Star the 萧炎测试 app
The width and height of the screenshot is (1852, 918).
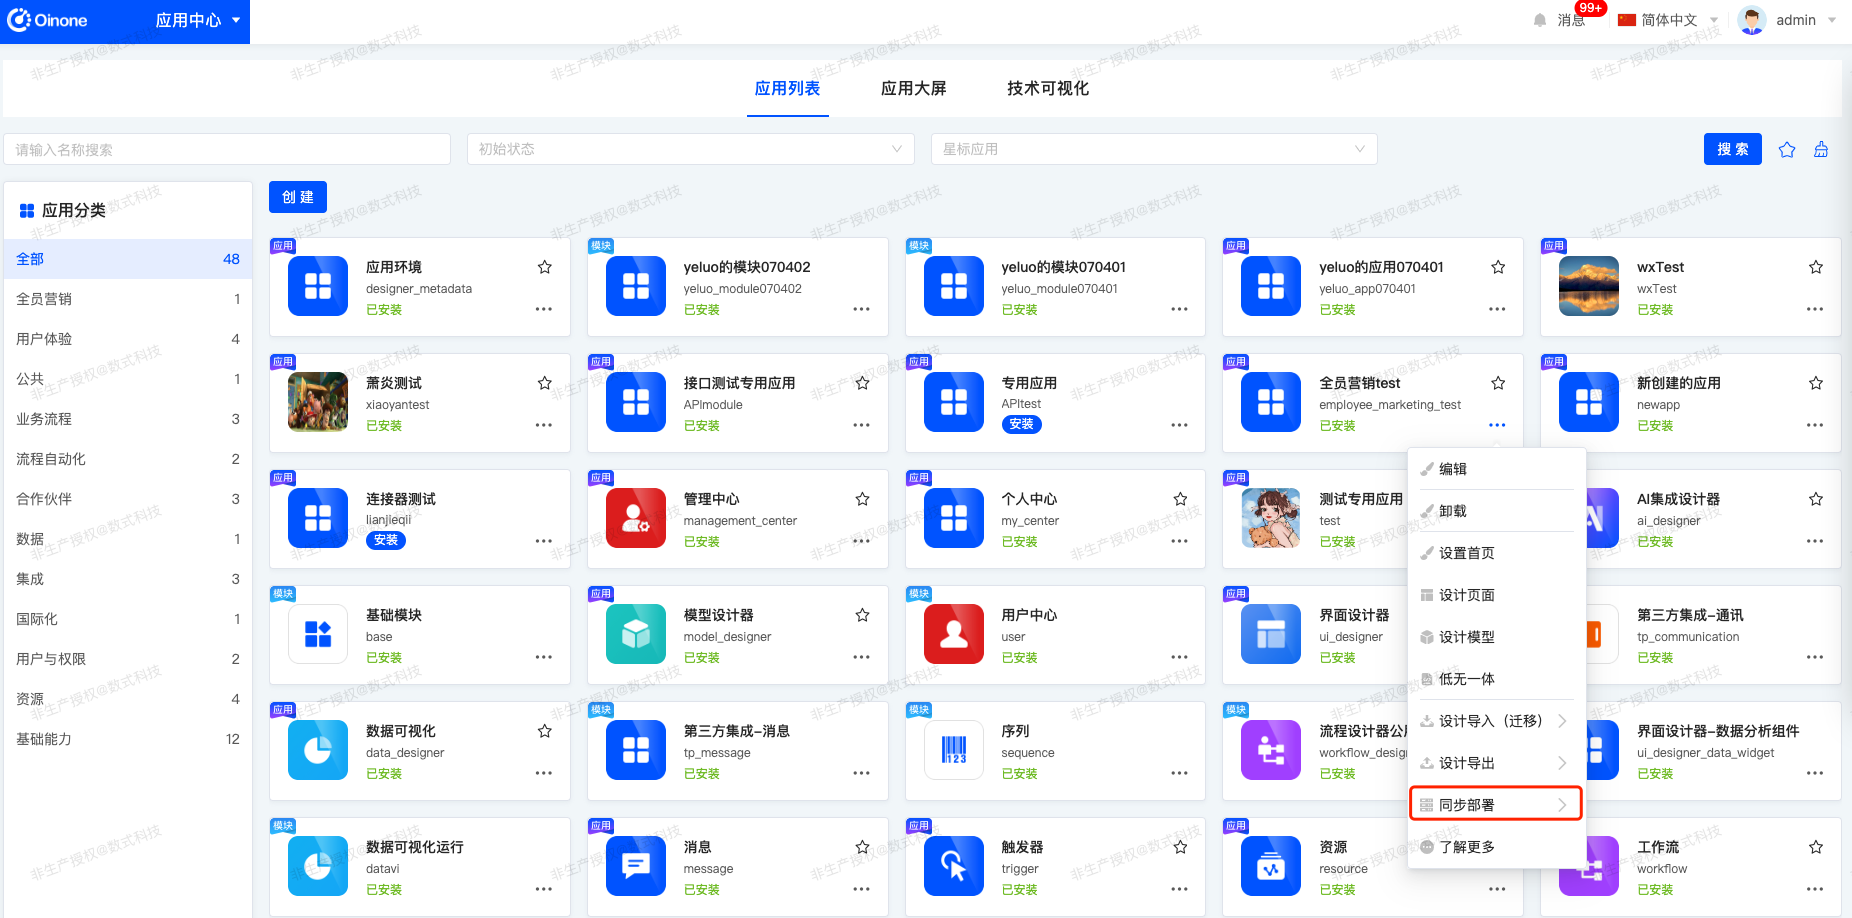[544, 383]
